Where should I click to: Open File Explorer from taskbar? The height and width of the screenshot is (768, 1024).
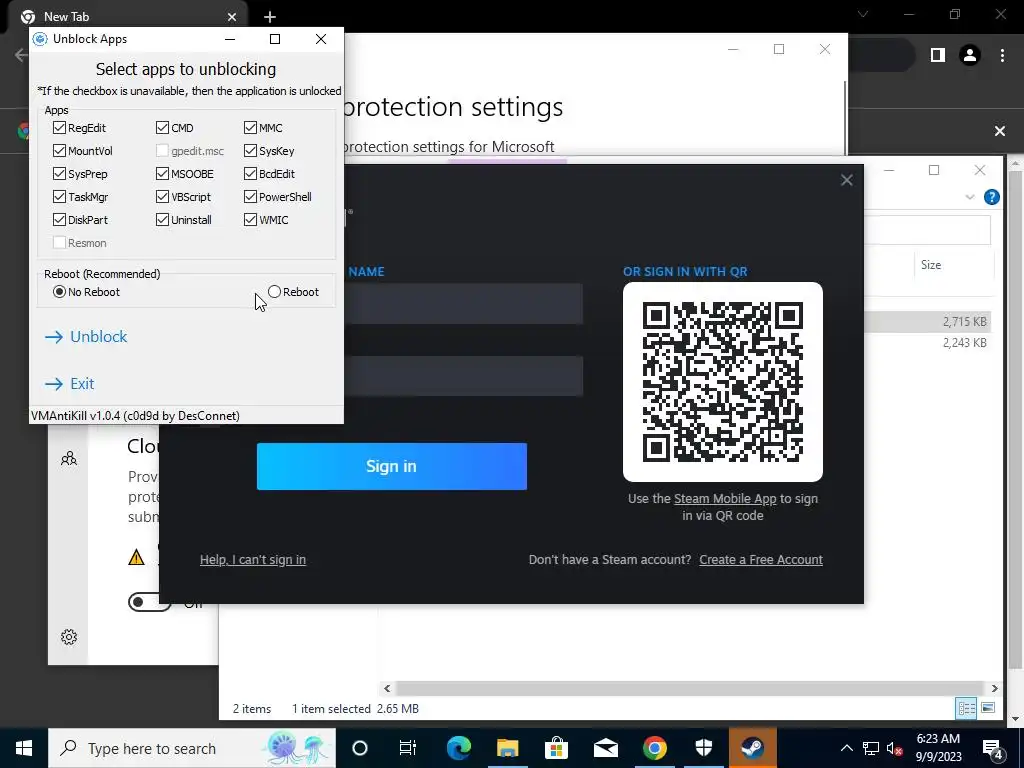507,748
